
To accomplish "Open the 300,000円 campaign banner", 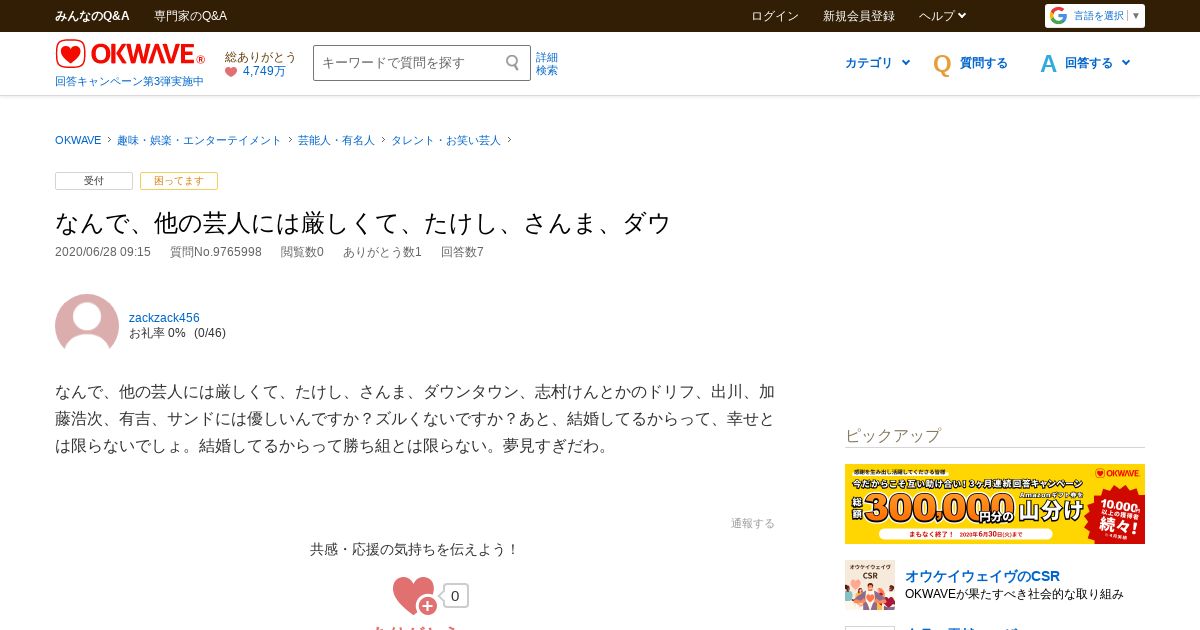I will [x=995, y=504].
